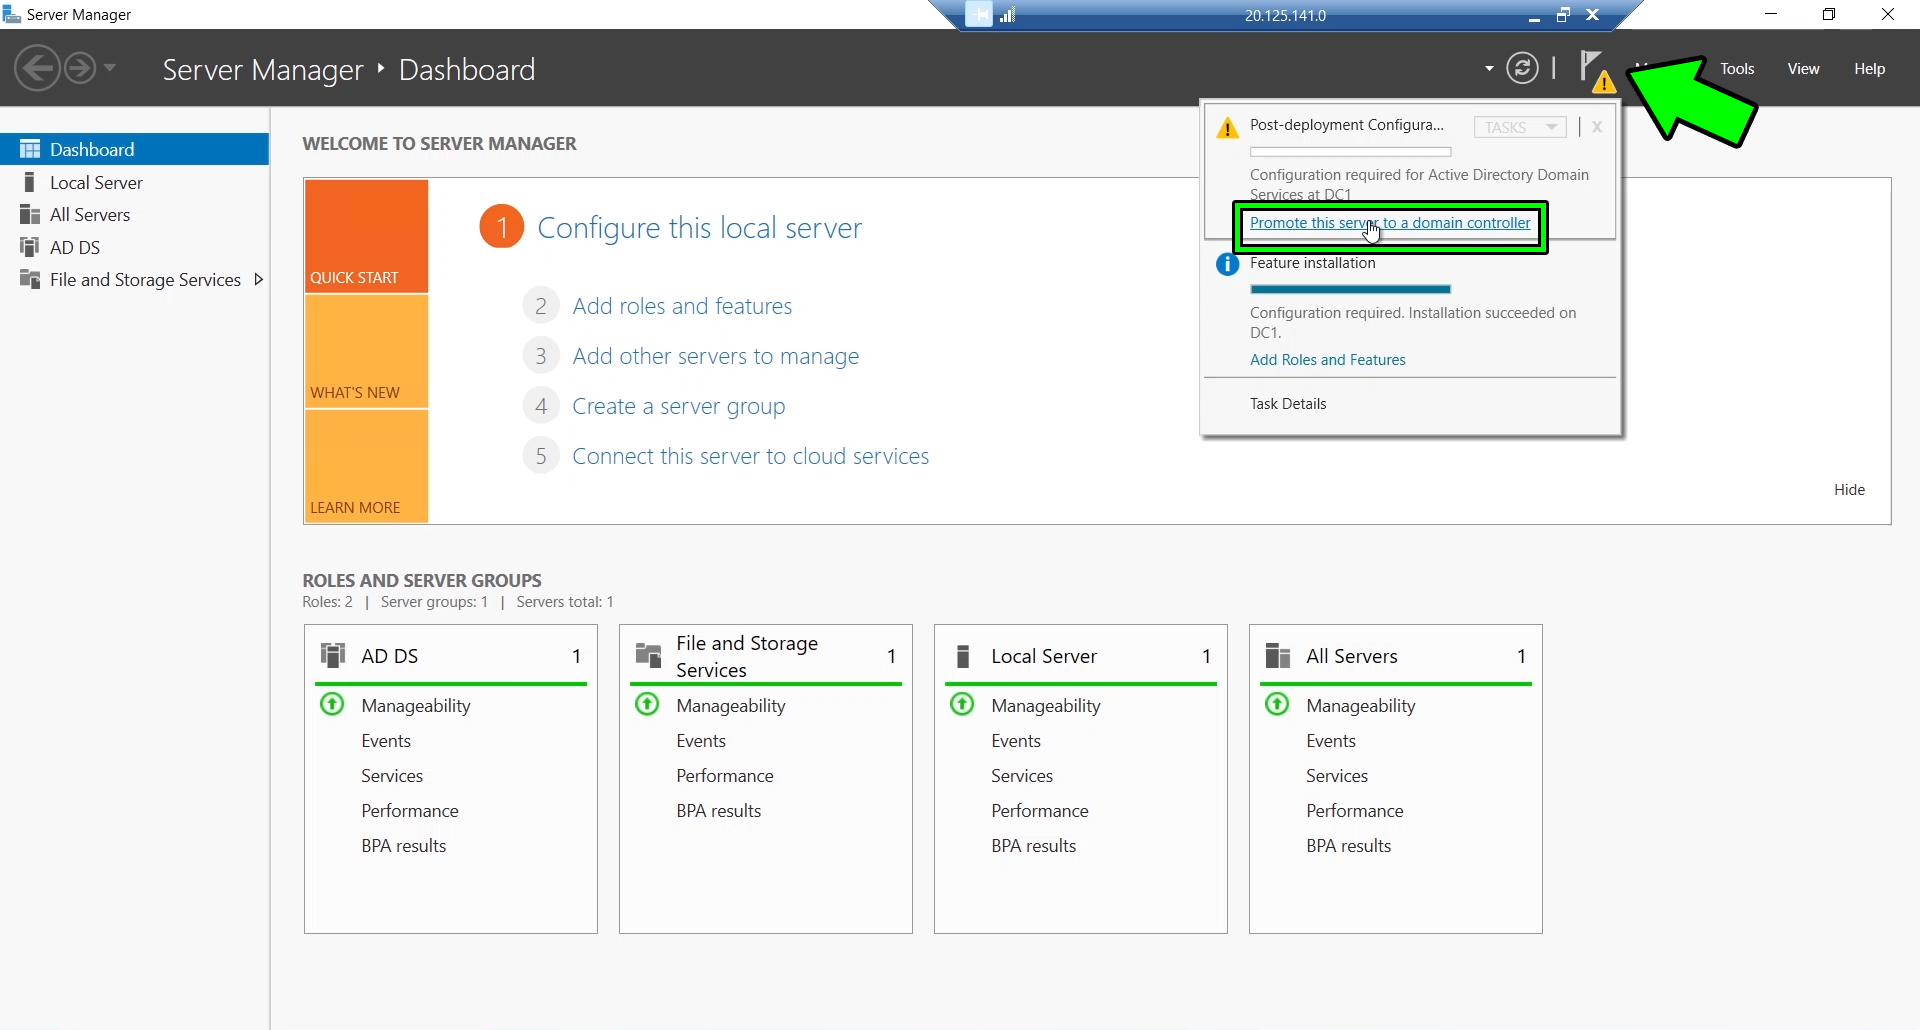The height and width of the screenshot is (1030, 1920).
Task: Click the warning triangle on Post-deployment message
Action: point(1227,127)
